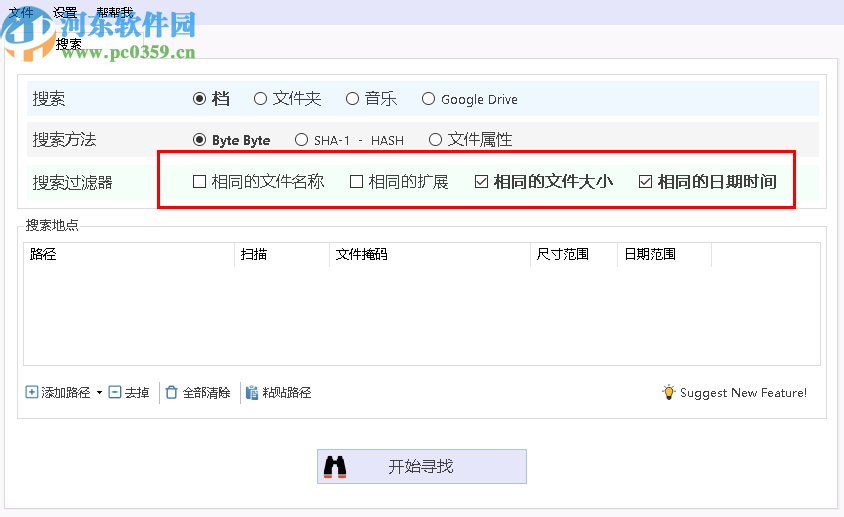Switch to the 搜索 tab
Image resolution: width=844 pixels, height=517 pixels.
pos(69,44)
